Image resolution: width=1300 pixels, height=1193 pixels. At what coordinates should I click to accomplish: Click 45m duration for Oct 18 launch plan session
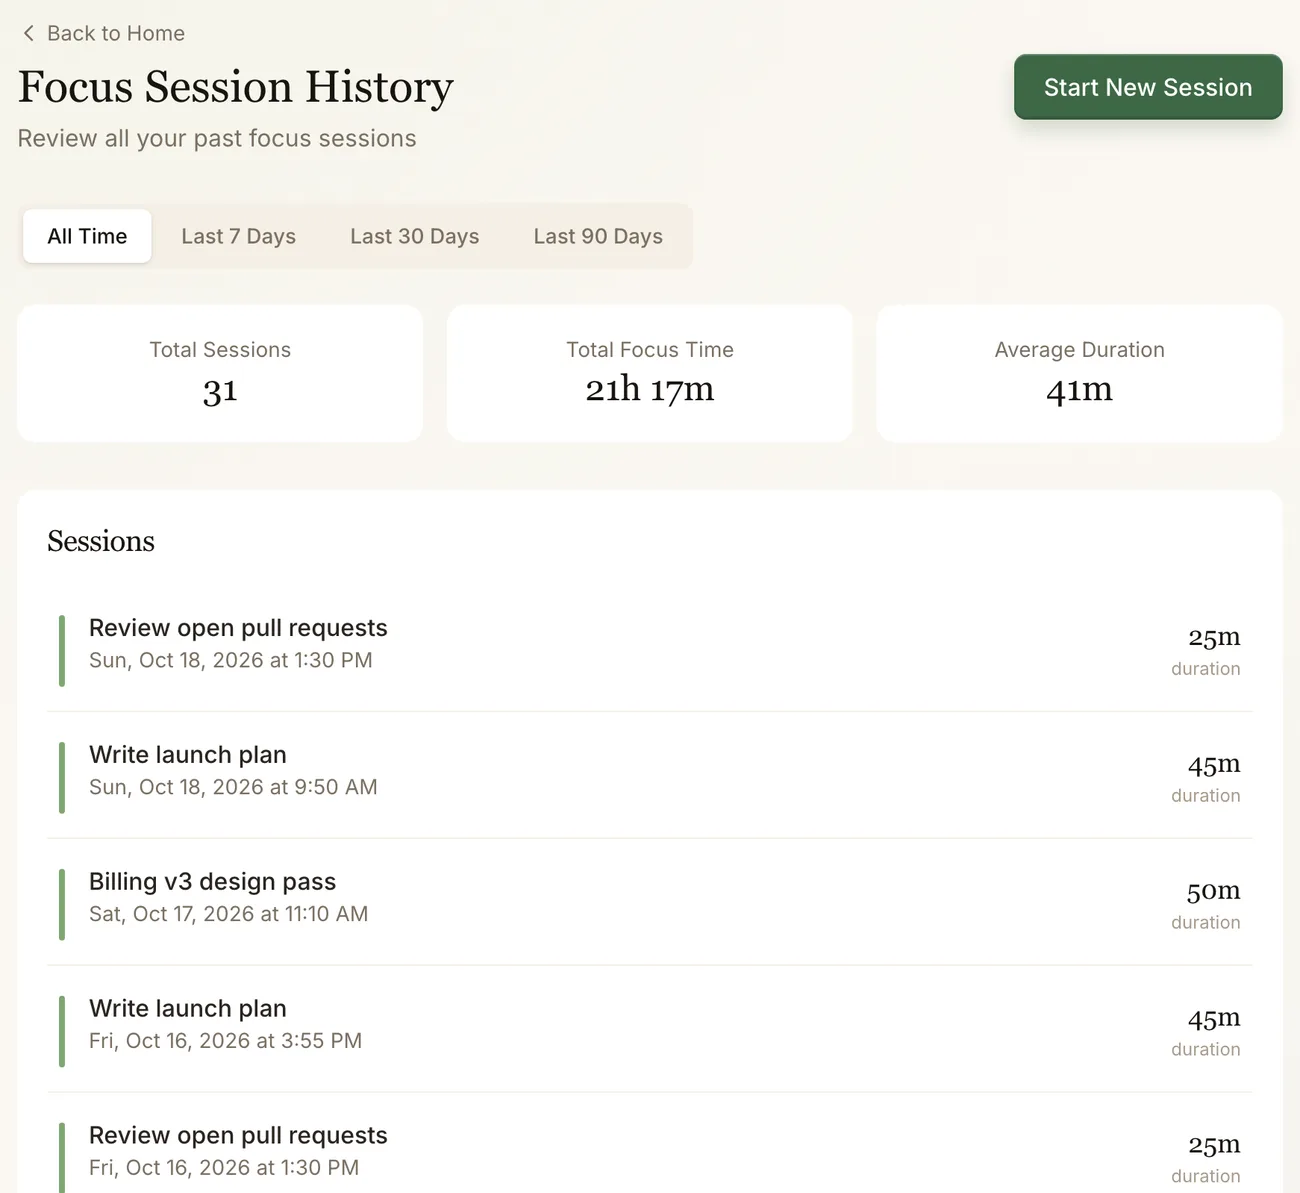[x=1214, y=763]
